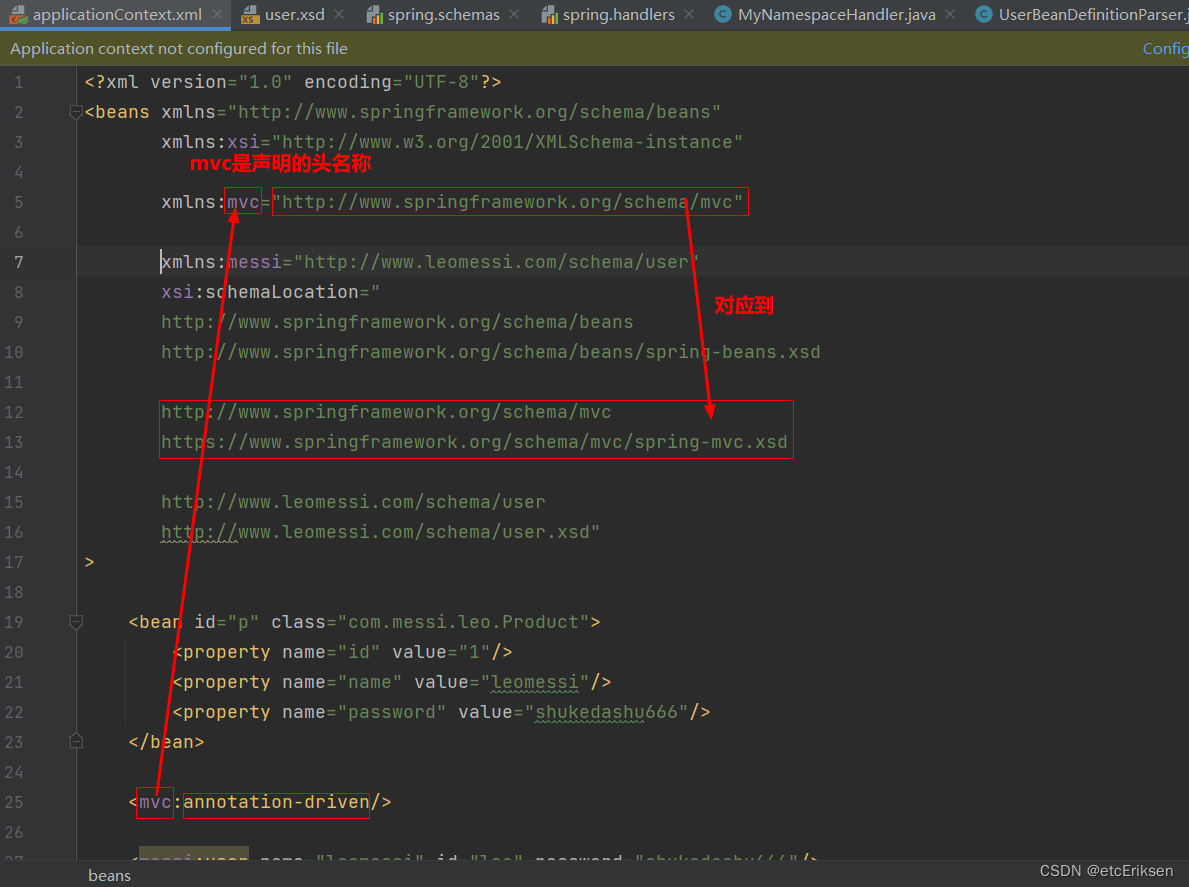Image resolution: width=1189 pixels, height=887 pixels.
Task: Click the spring.handlers tab file icon
Action: [549, 15]
